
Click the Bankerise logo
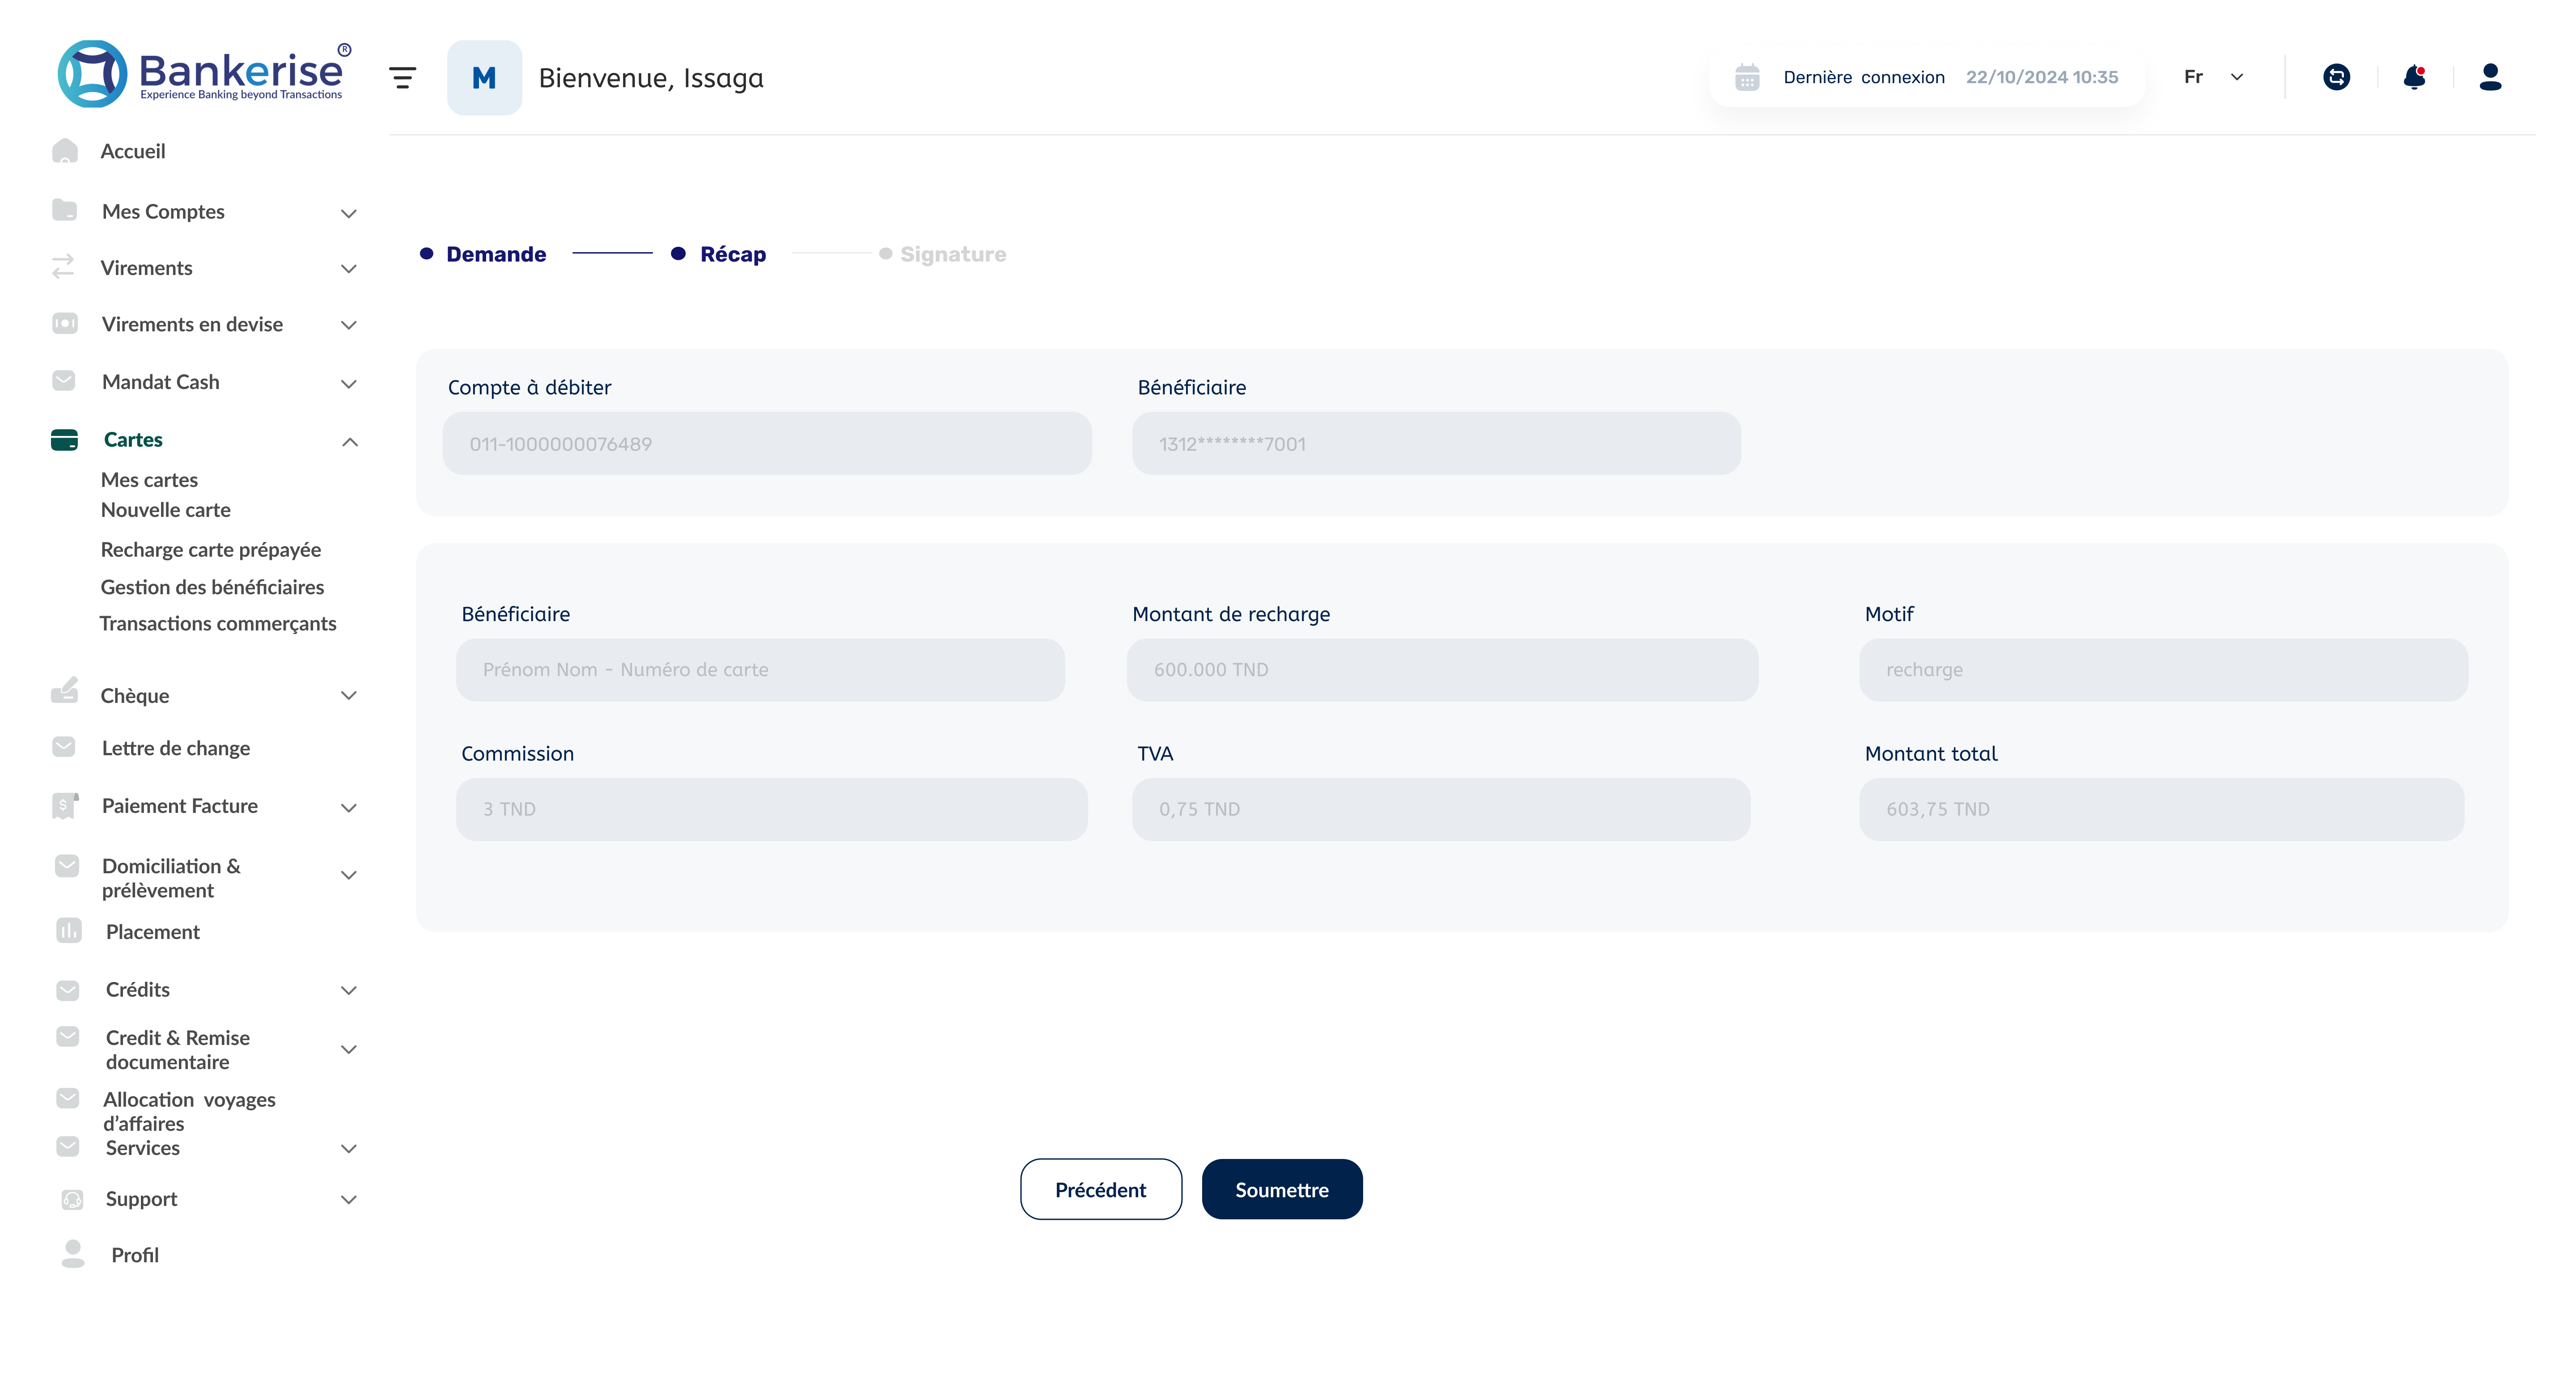[204, 73]
